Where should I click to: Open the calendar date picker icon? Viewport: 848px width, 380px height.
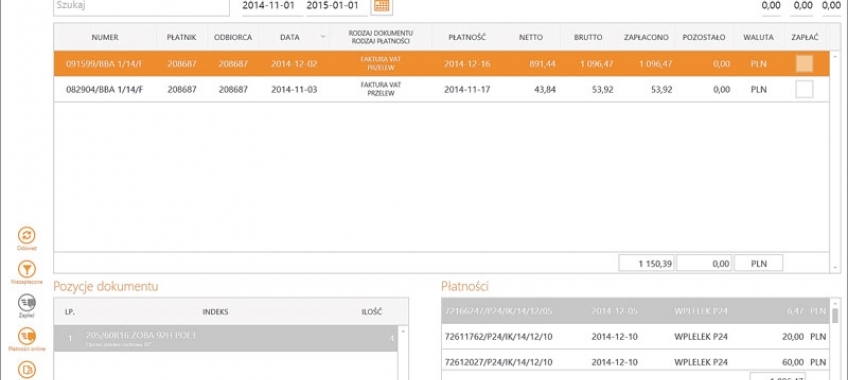tap(382, 6)
